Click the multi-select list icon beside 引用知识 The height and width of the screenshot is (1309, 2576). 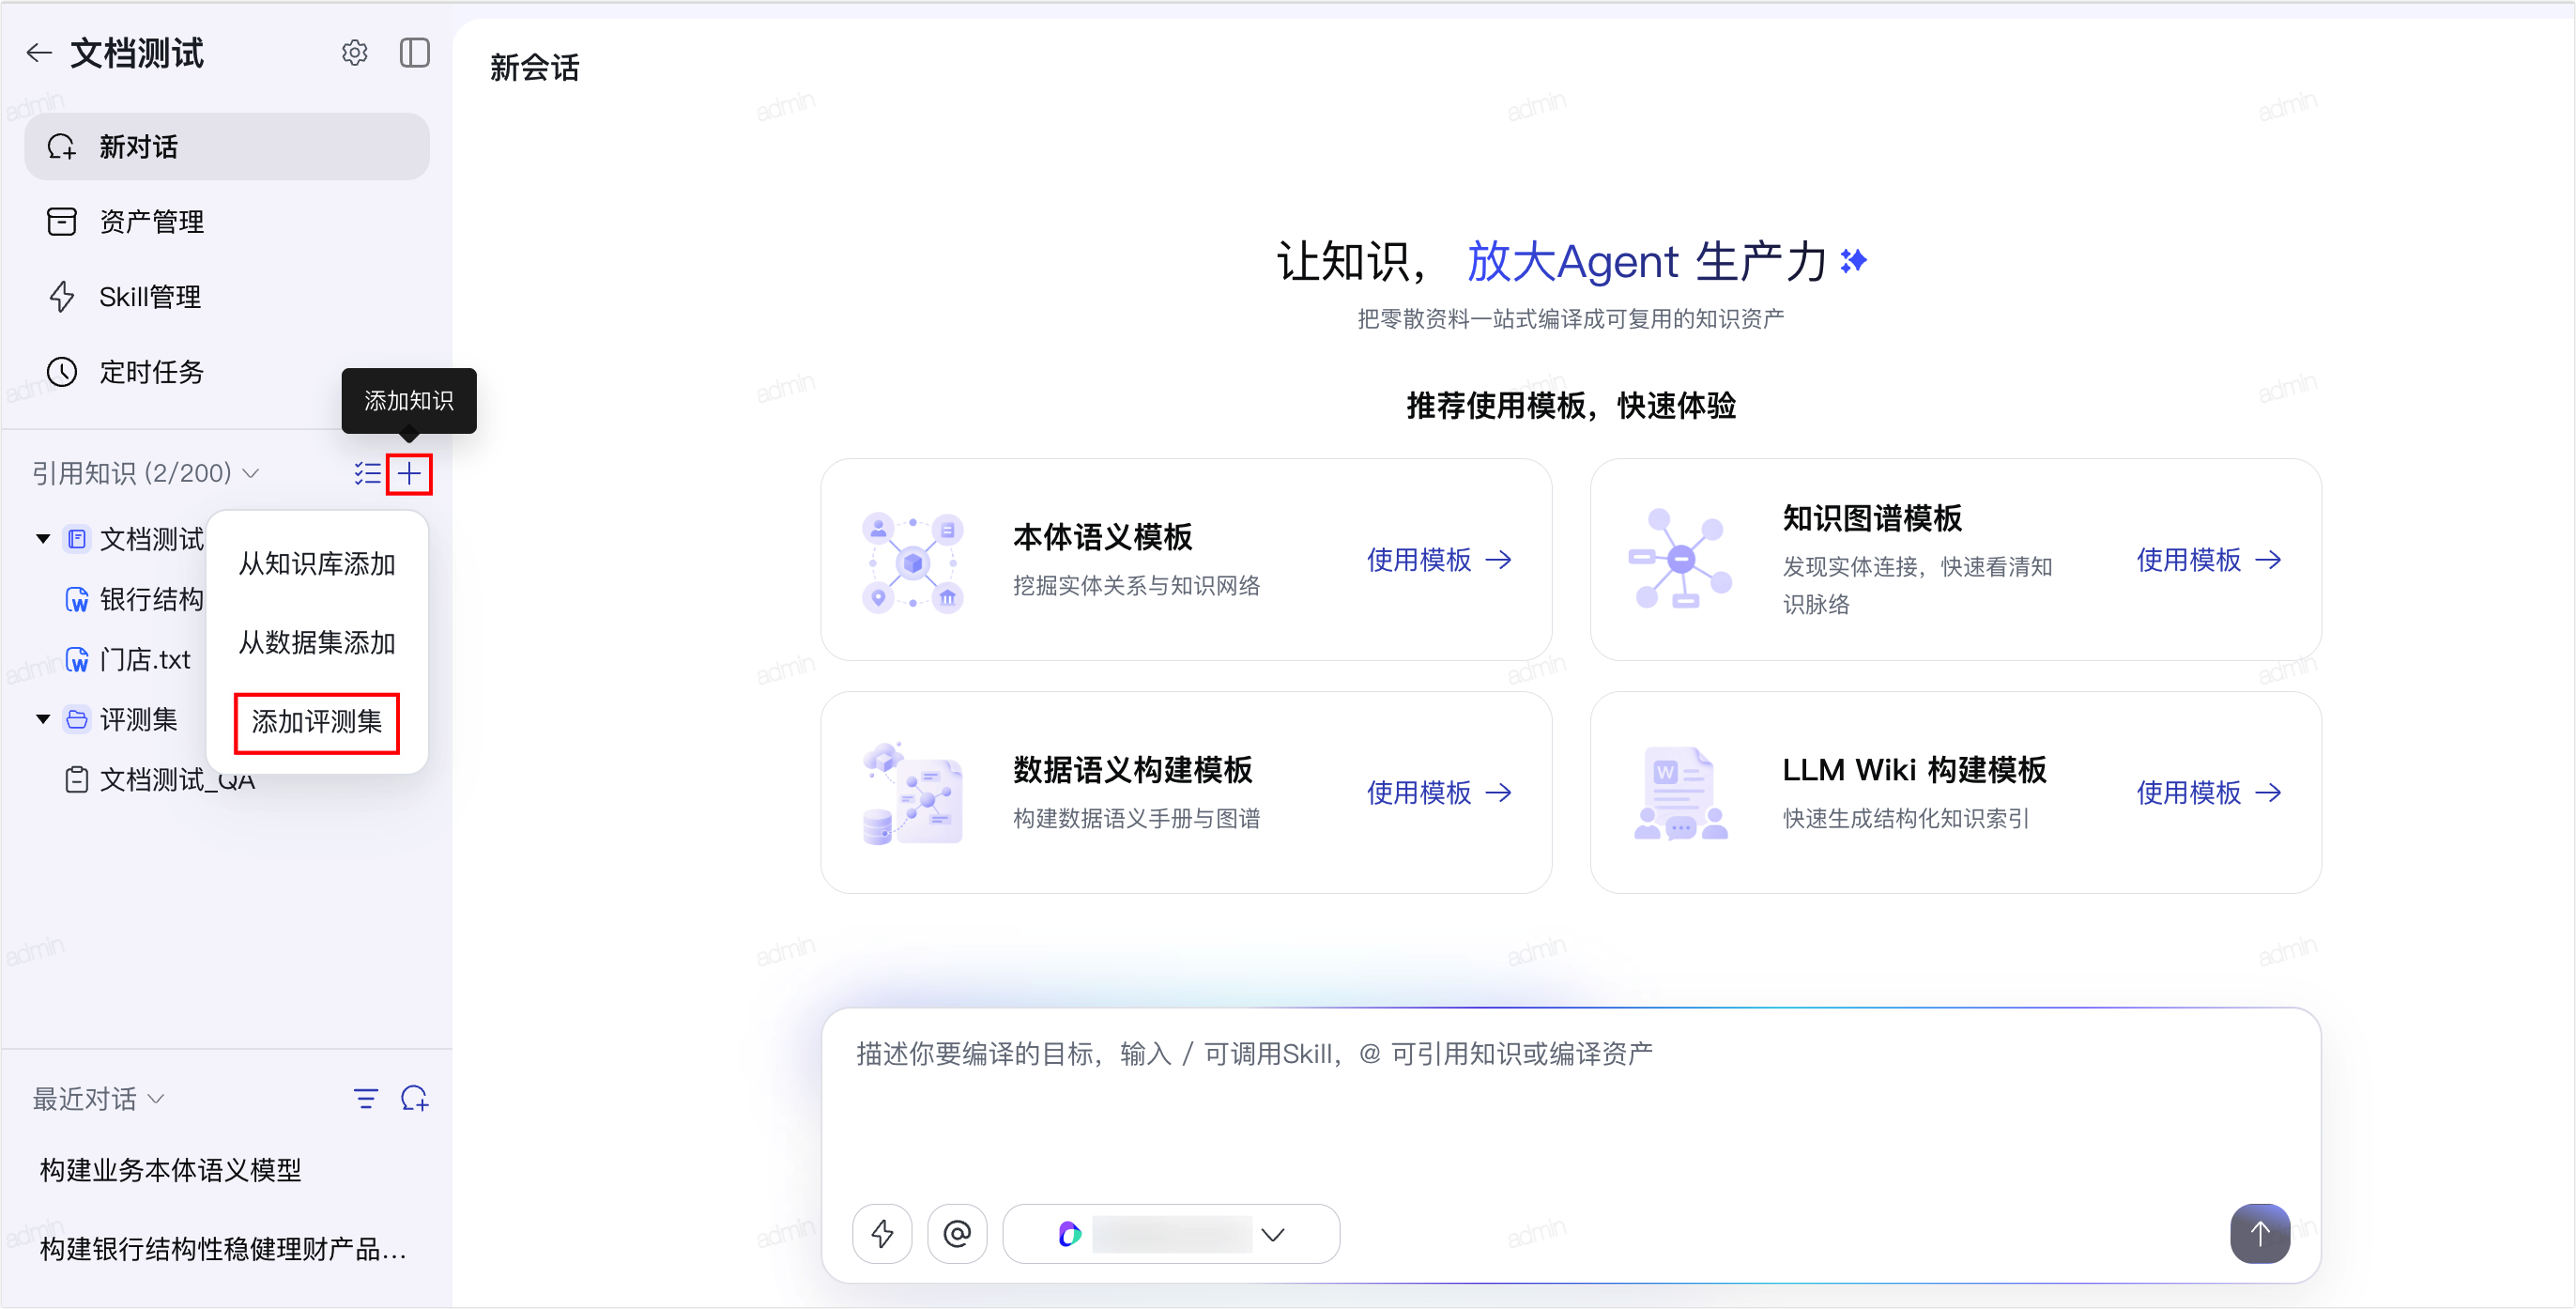coord(367,473)
